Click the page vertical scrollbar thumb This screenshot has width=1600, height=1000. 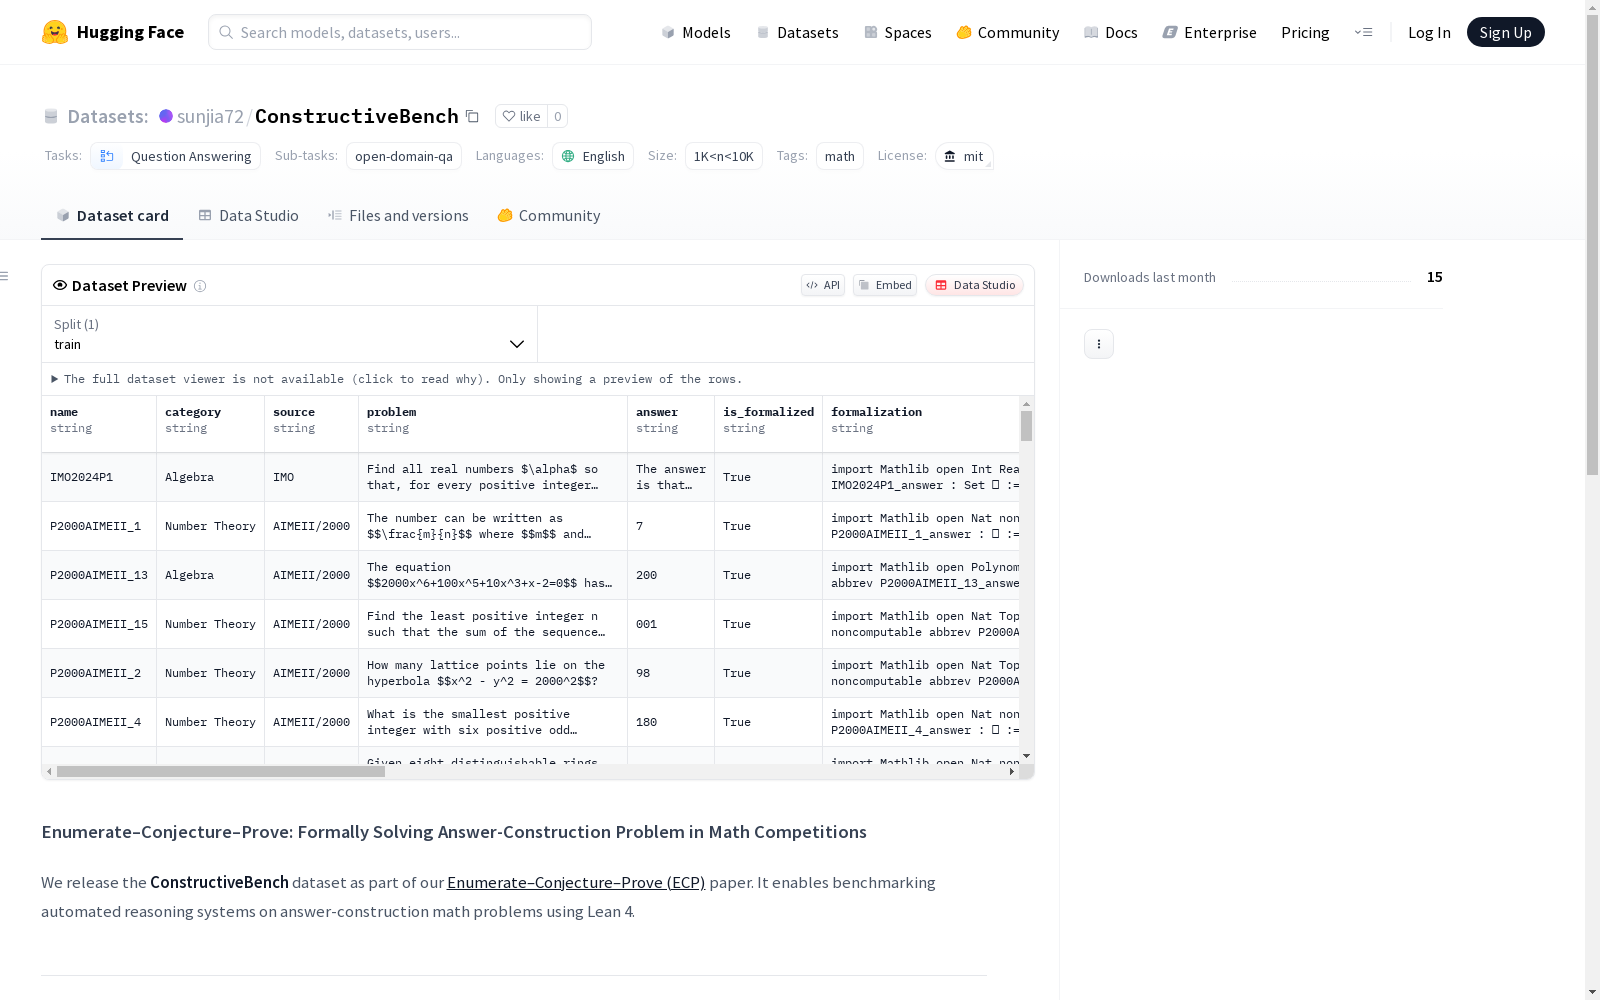1592,243
